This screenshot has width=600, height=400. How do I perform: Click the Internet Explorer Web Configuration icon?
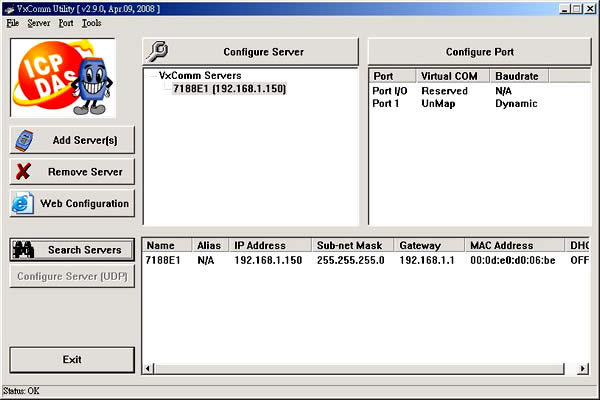(24, 204)
